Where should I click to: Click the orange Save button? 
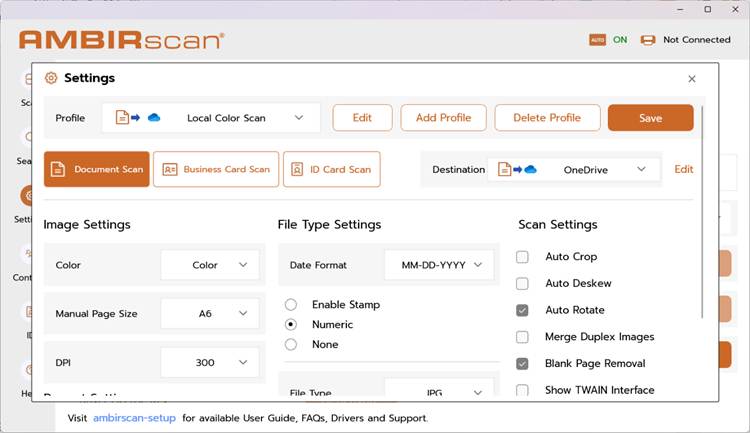[x=651, y=118]
